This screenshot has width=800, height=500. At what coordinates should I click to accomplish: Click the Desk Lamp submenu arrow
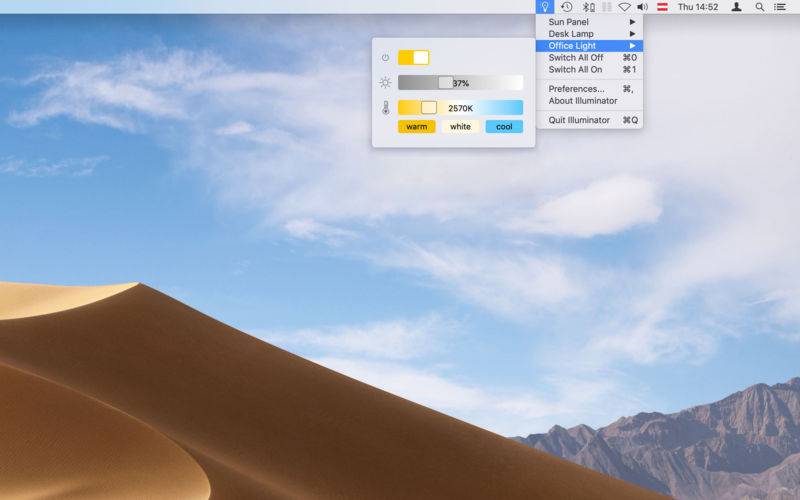632,34
